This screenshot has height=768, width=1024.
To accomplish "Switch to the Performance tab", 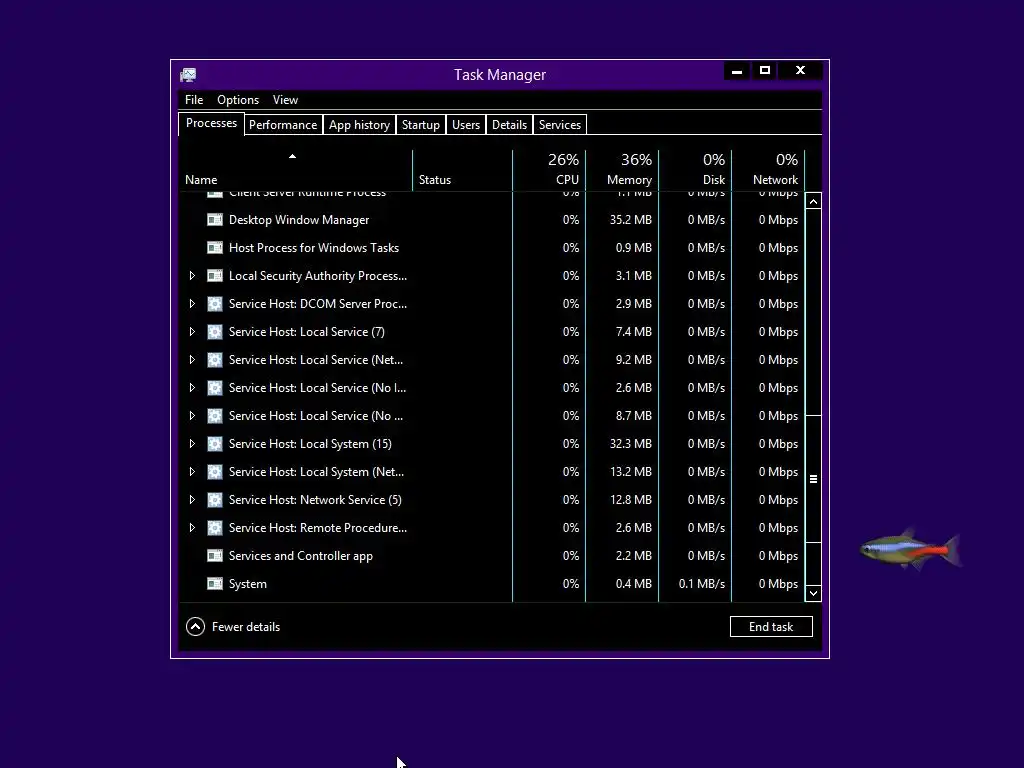I will 283,125.
